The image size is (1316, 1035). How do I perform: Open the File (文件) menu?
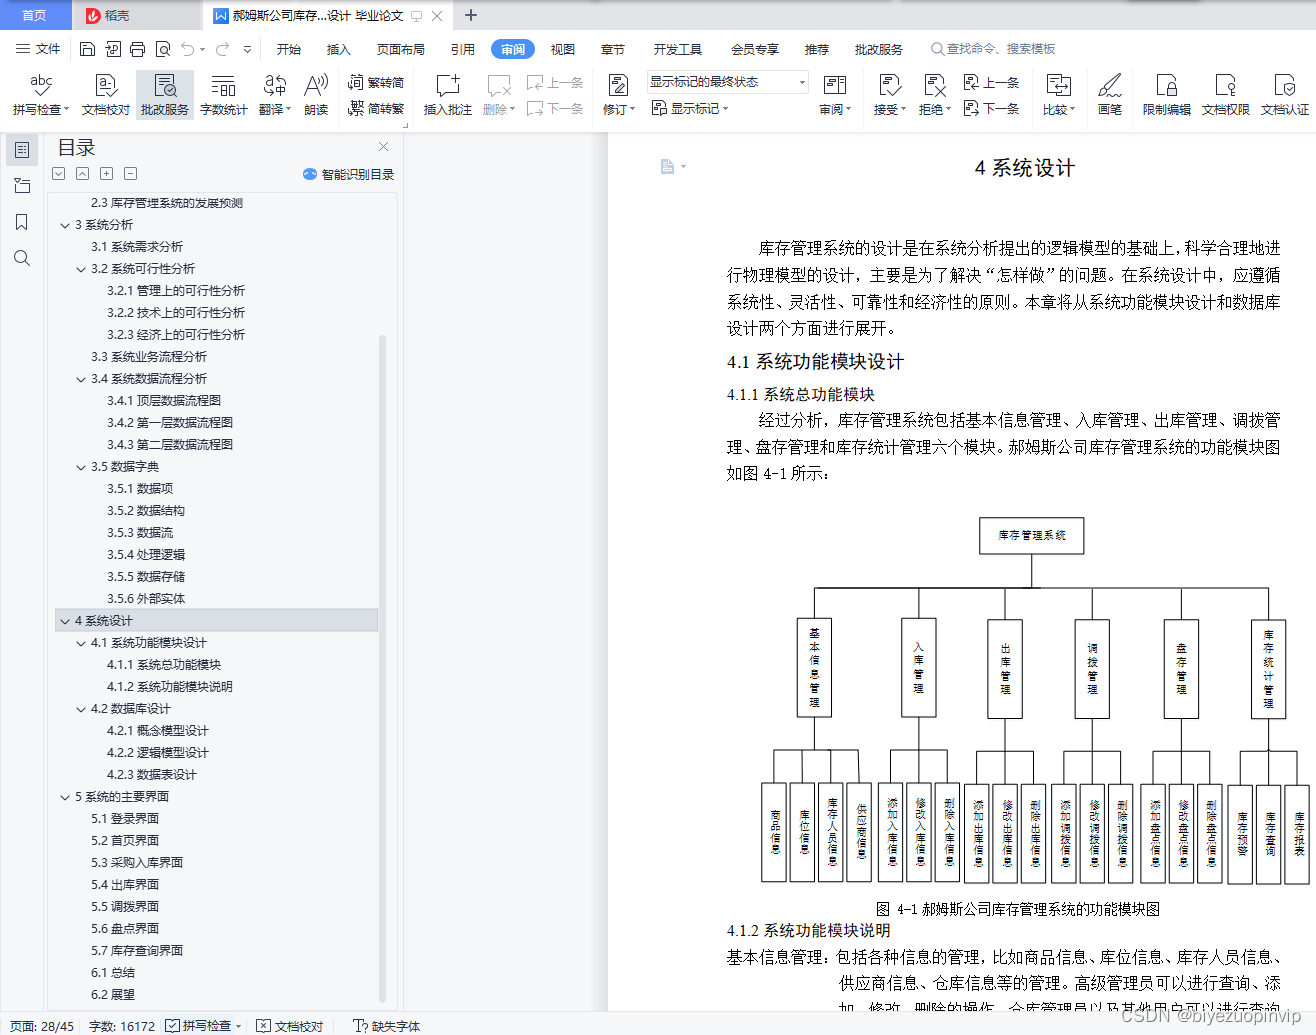pos(38,49)
